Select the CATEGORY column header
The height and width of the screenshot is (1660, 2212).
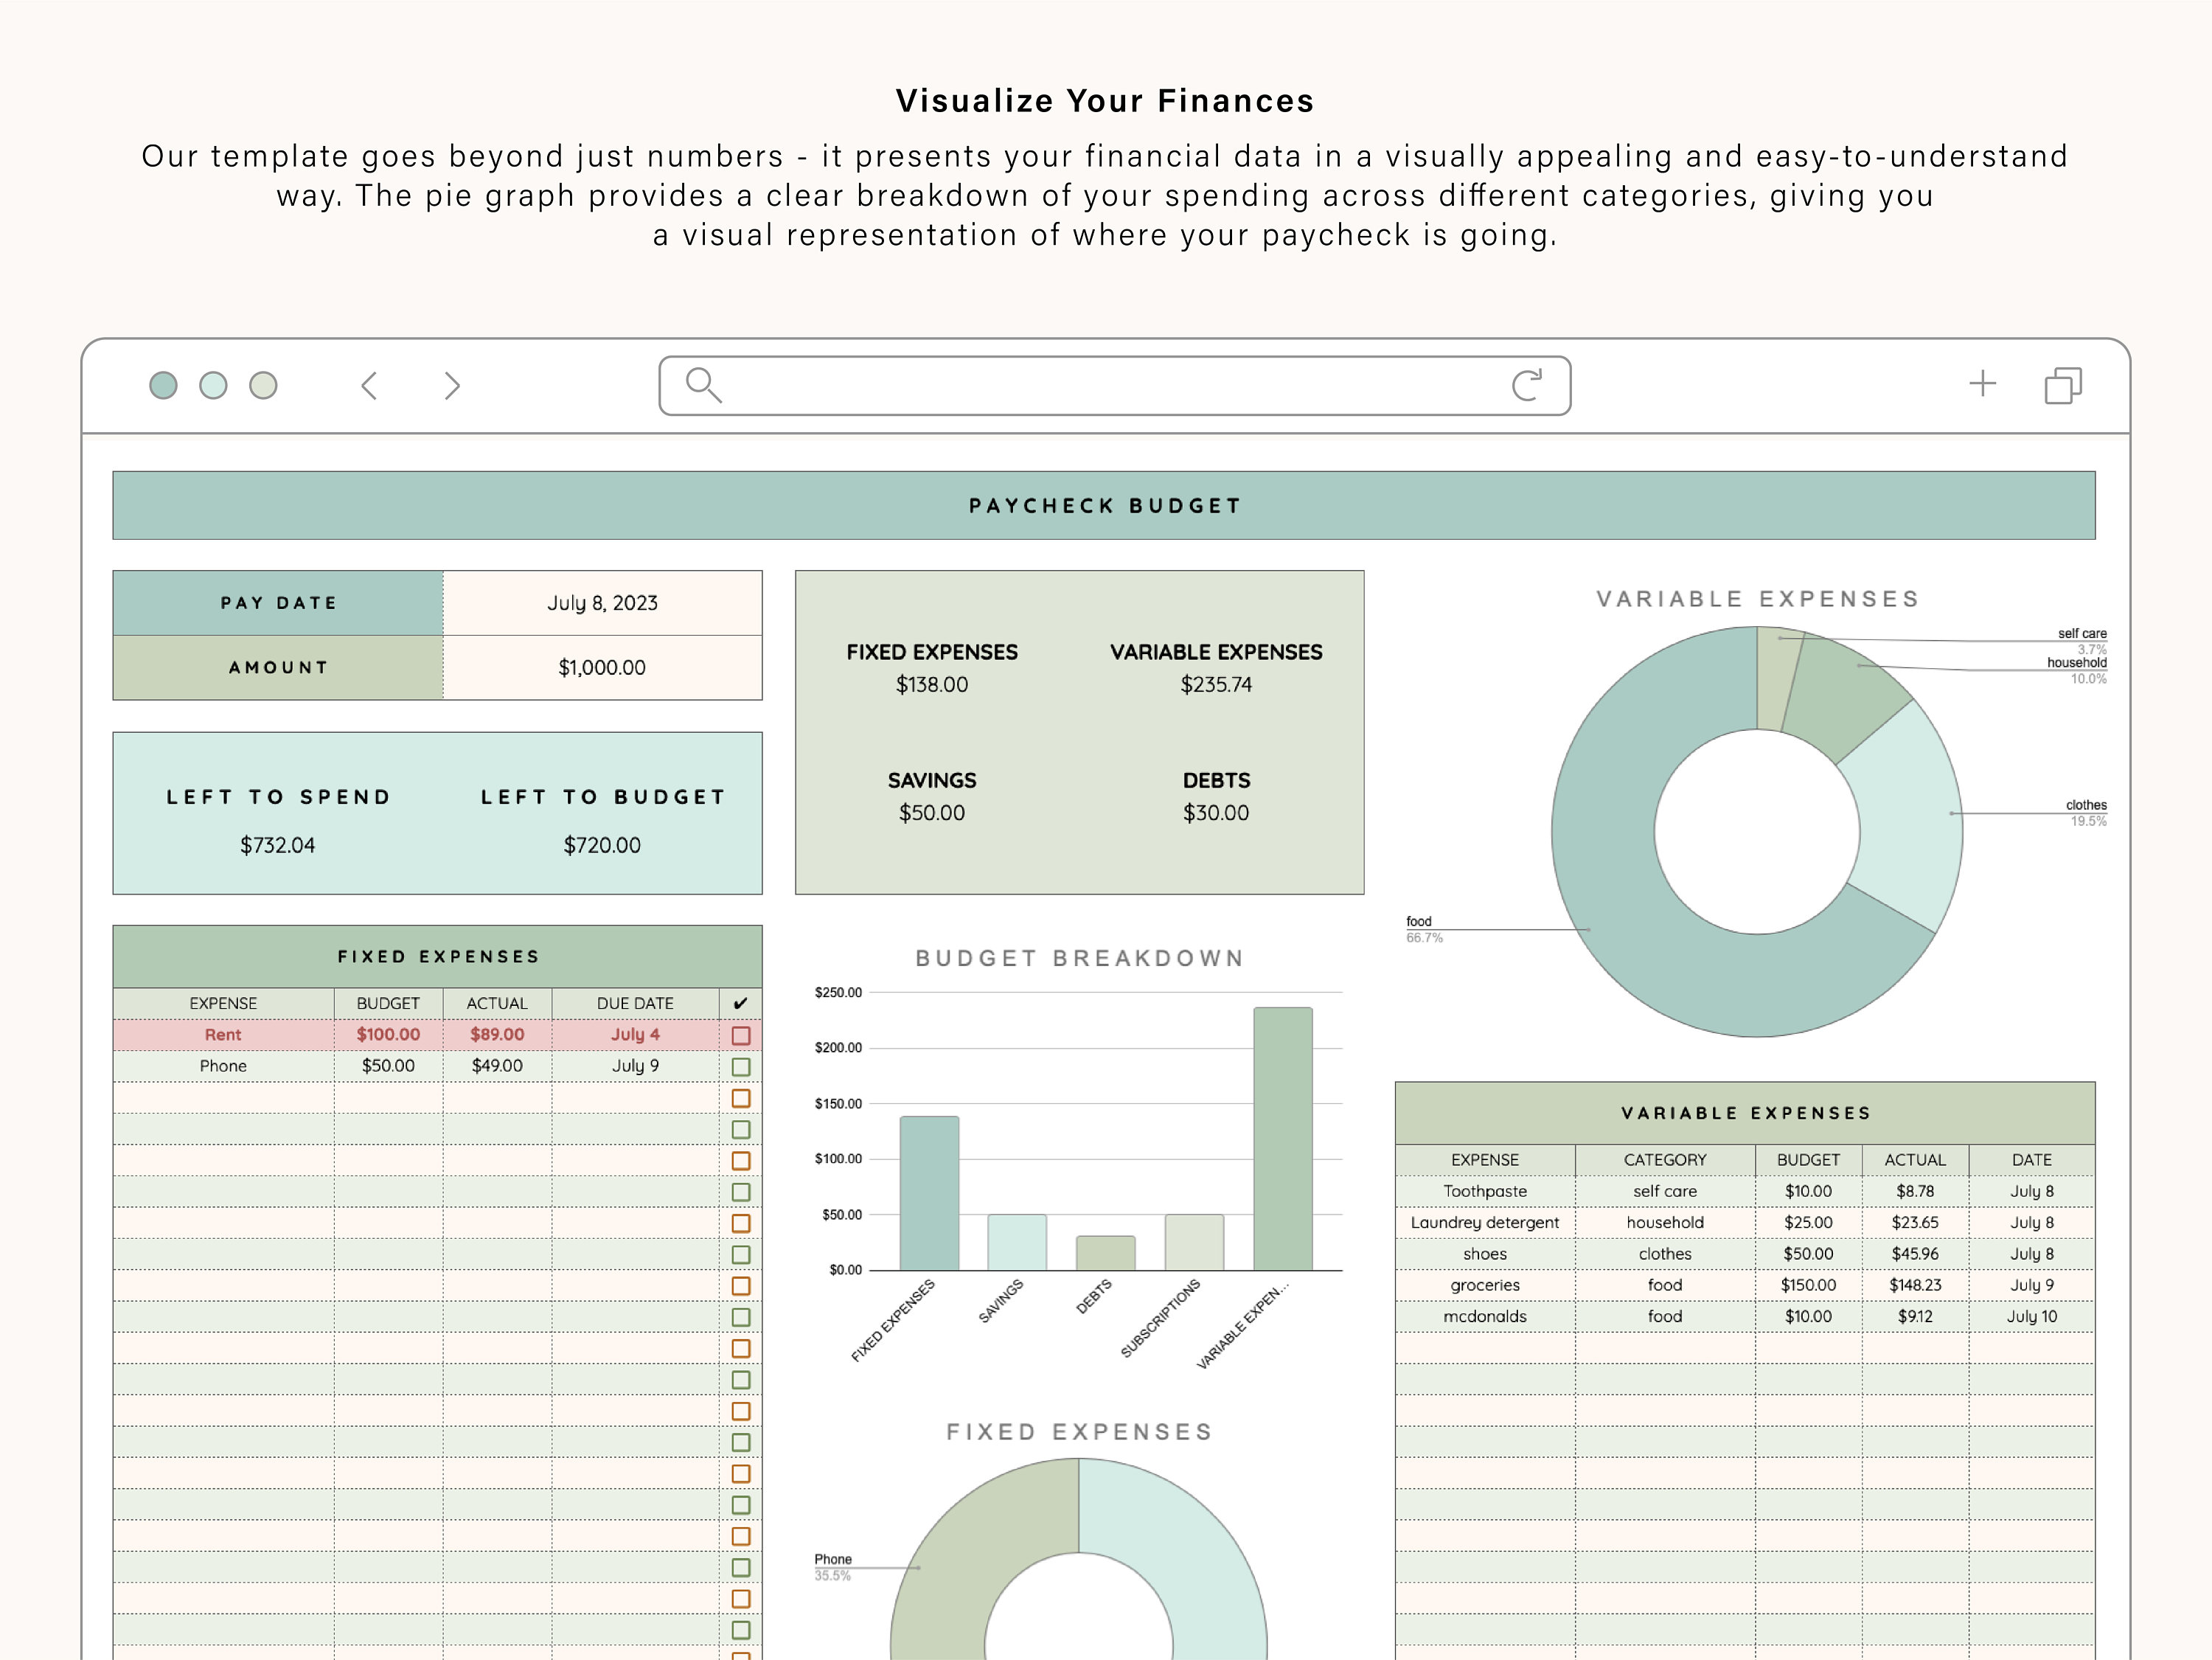(1665, 1160)
